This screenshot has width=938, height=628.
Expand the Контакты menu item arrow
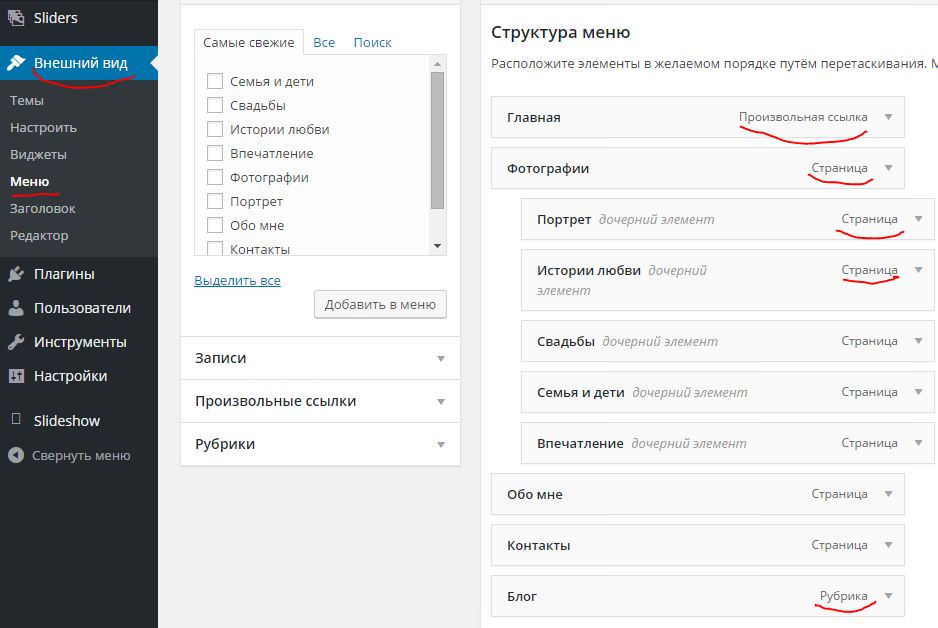point(888,545)
